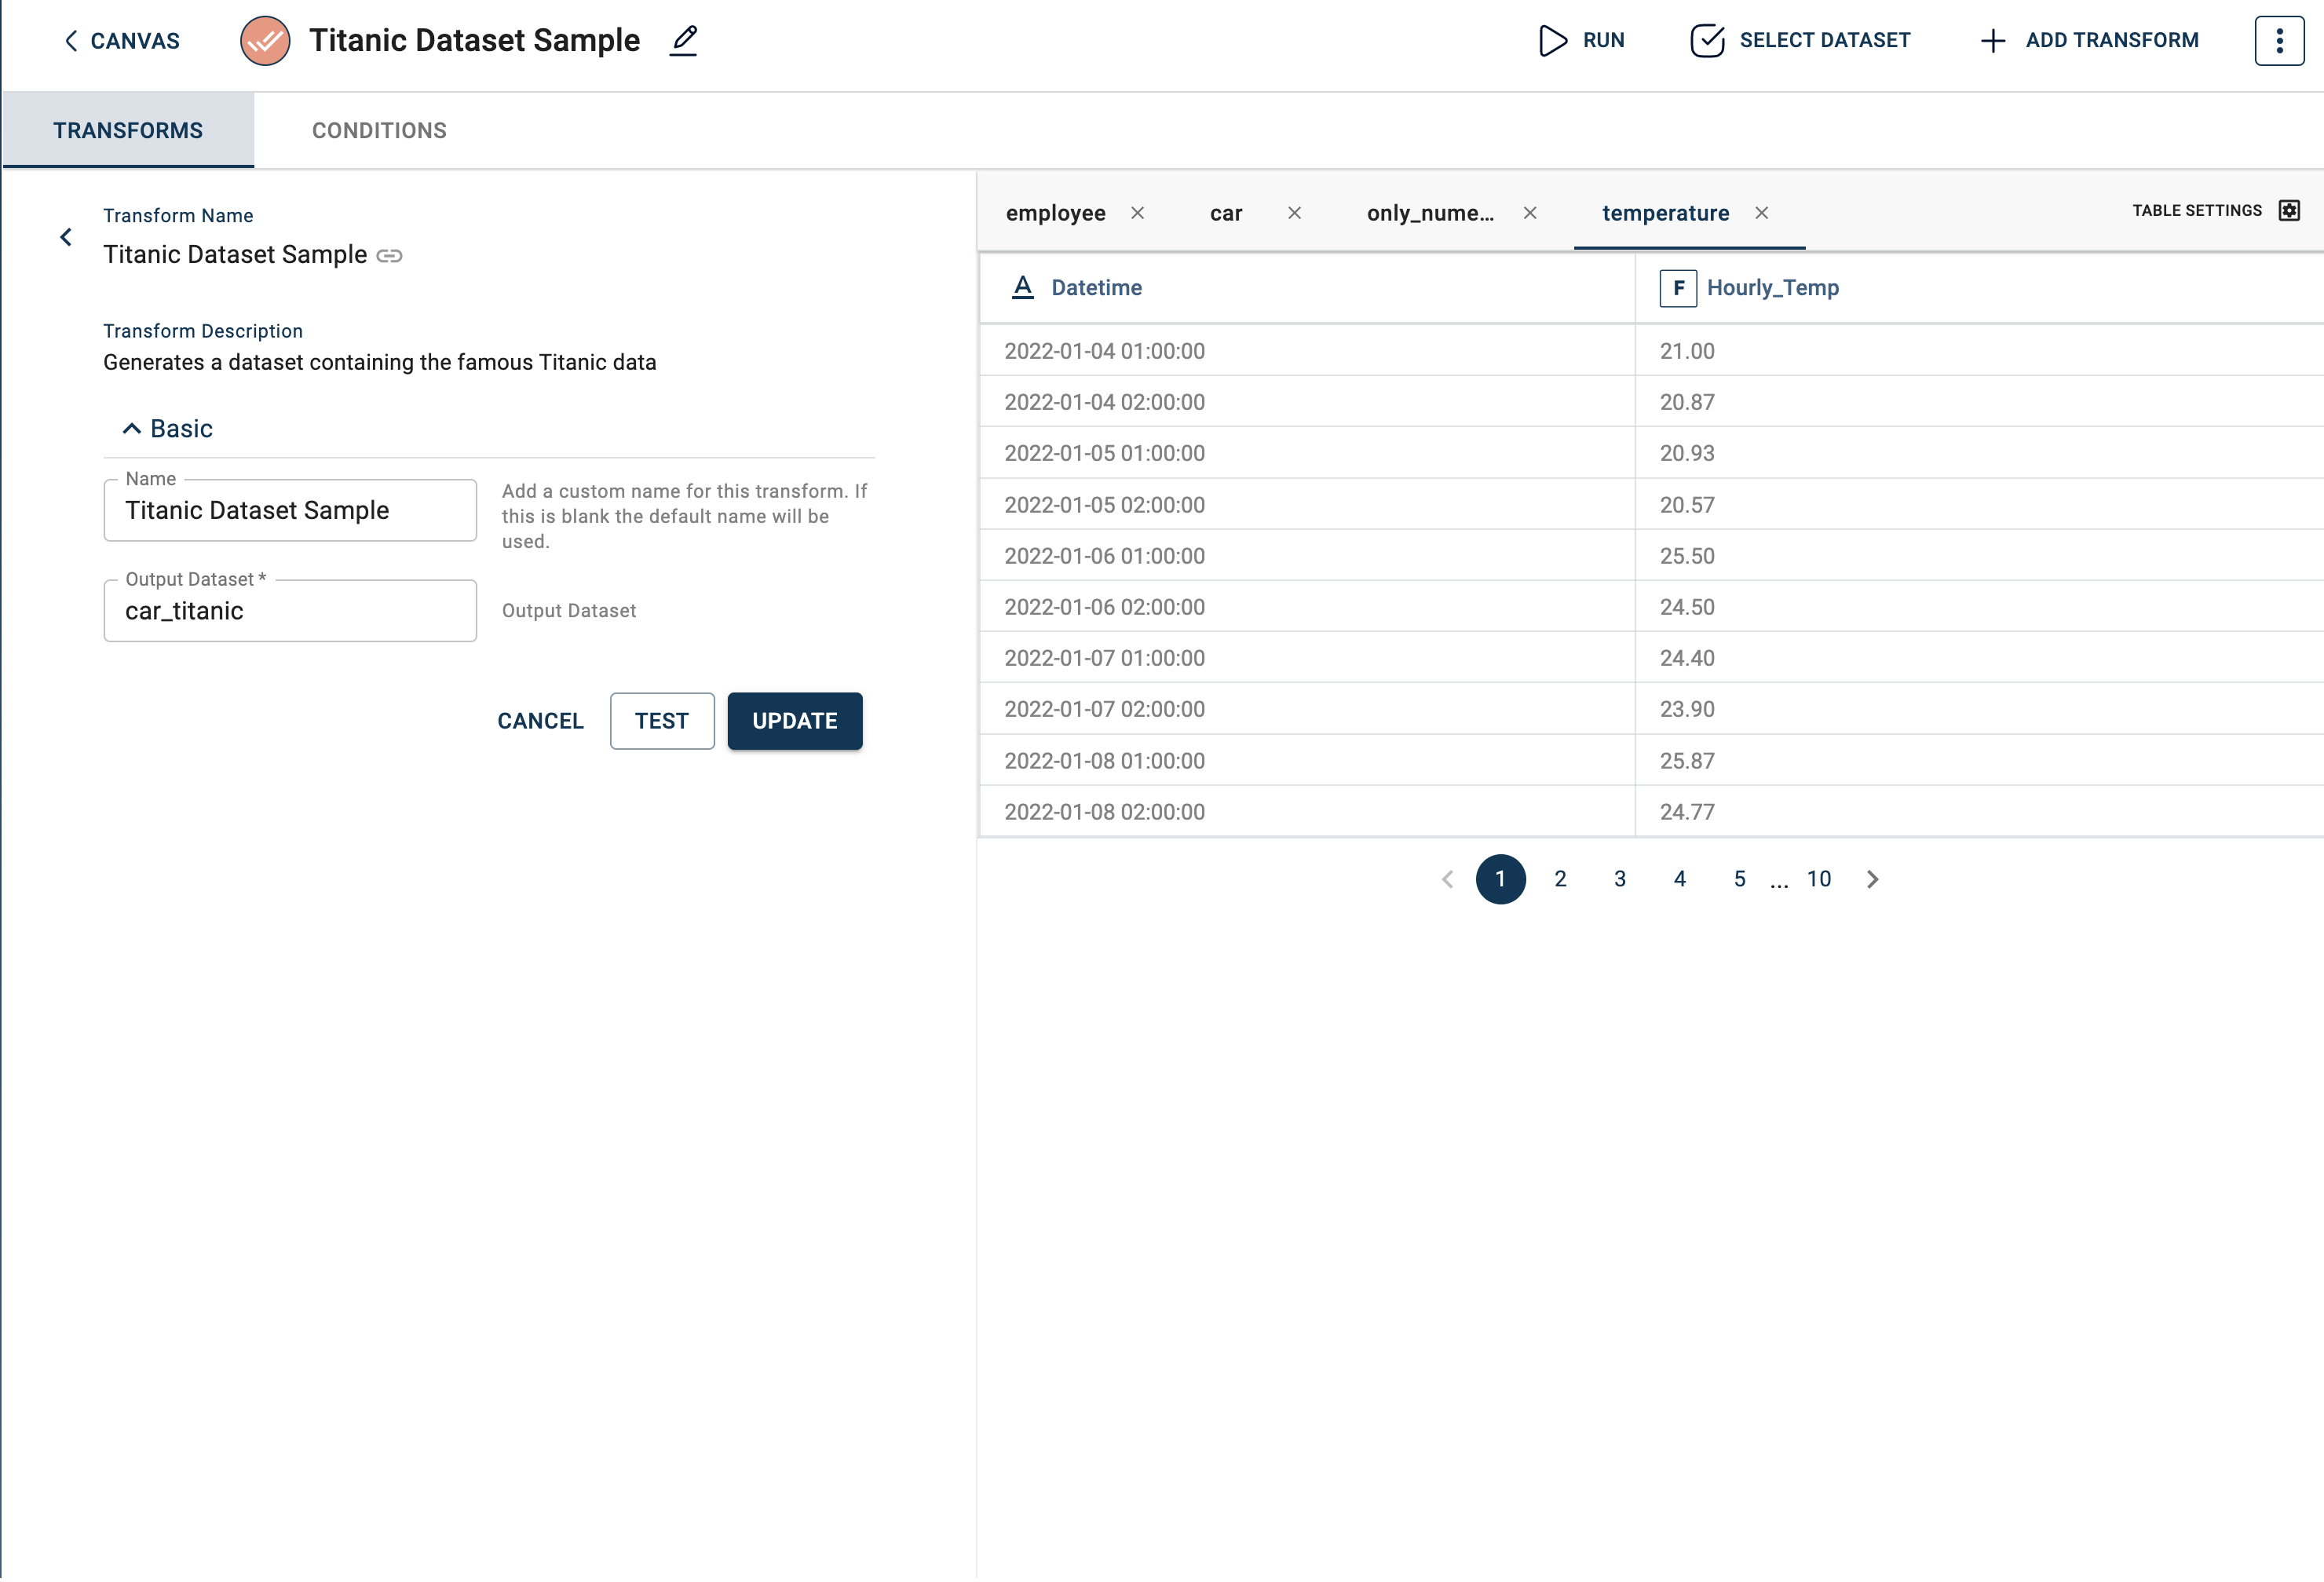Go to previous page of results
The width and height of the screenshot is (2324, 1582).
point(1447,879)
